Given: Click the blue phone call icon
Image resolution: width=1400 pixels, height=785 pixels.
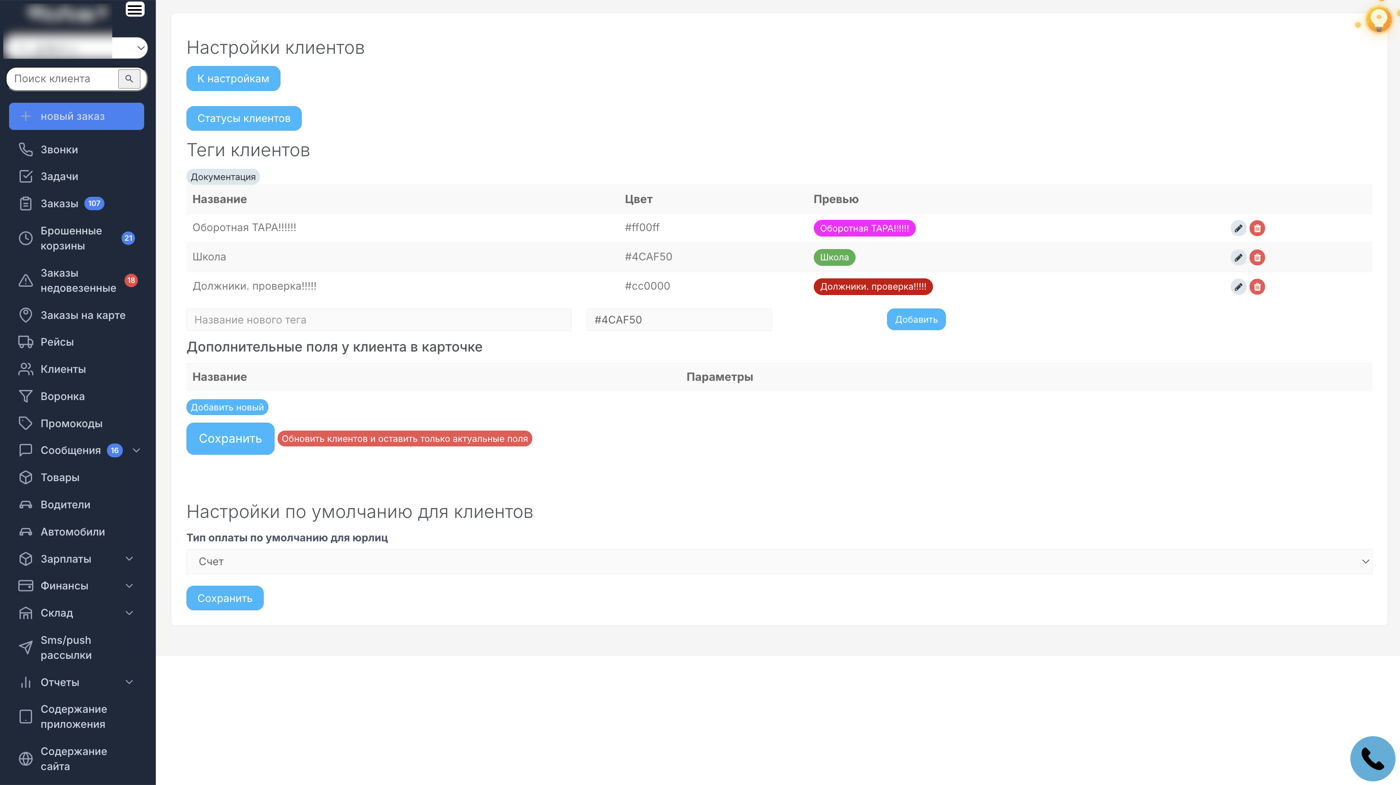Looking at the screenshot, I should click(1372, 759).
